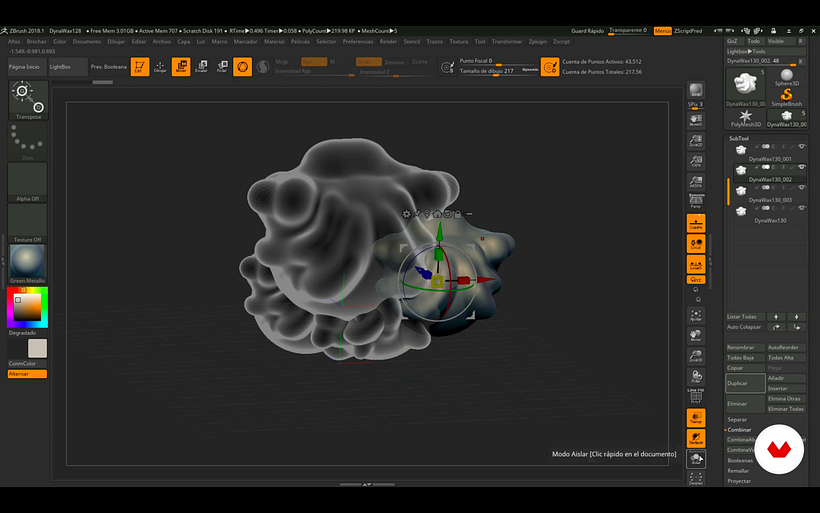This screenshot has height=513, width=820.
Task: Click the select up arrow beside Listar Todas
Action: point(776,317)
